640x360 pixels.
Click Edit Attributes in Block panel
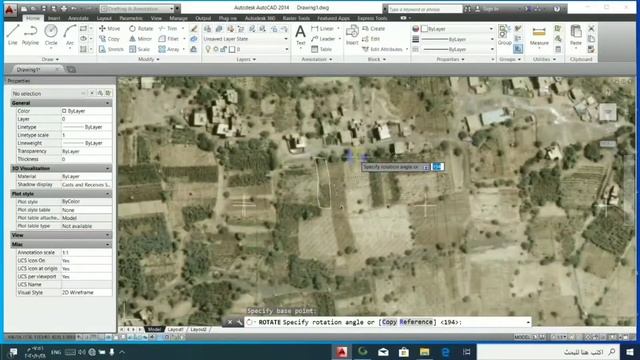pos(382,49)
